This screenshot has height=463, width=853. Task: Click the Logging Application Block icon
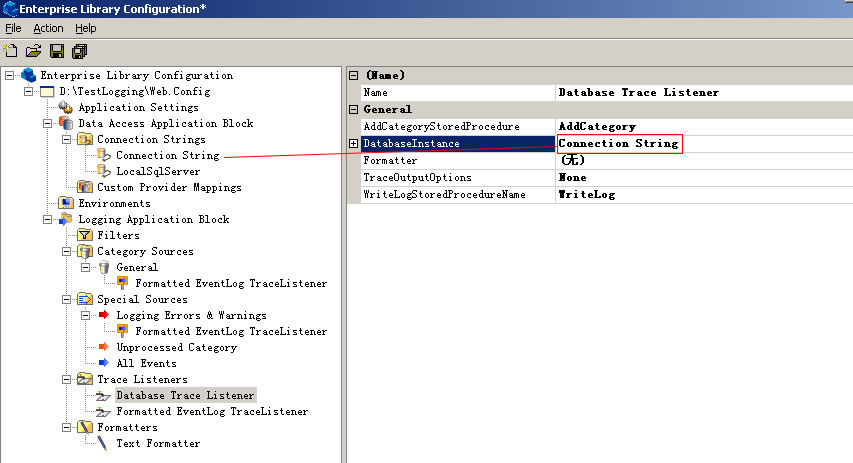coord(66,219)
